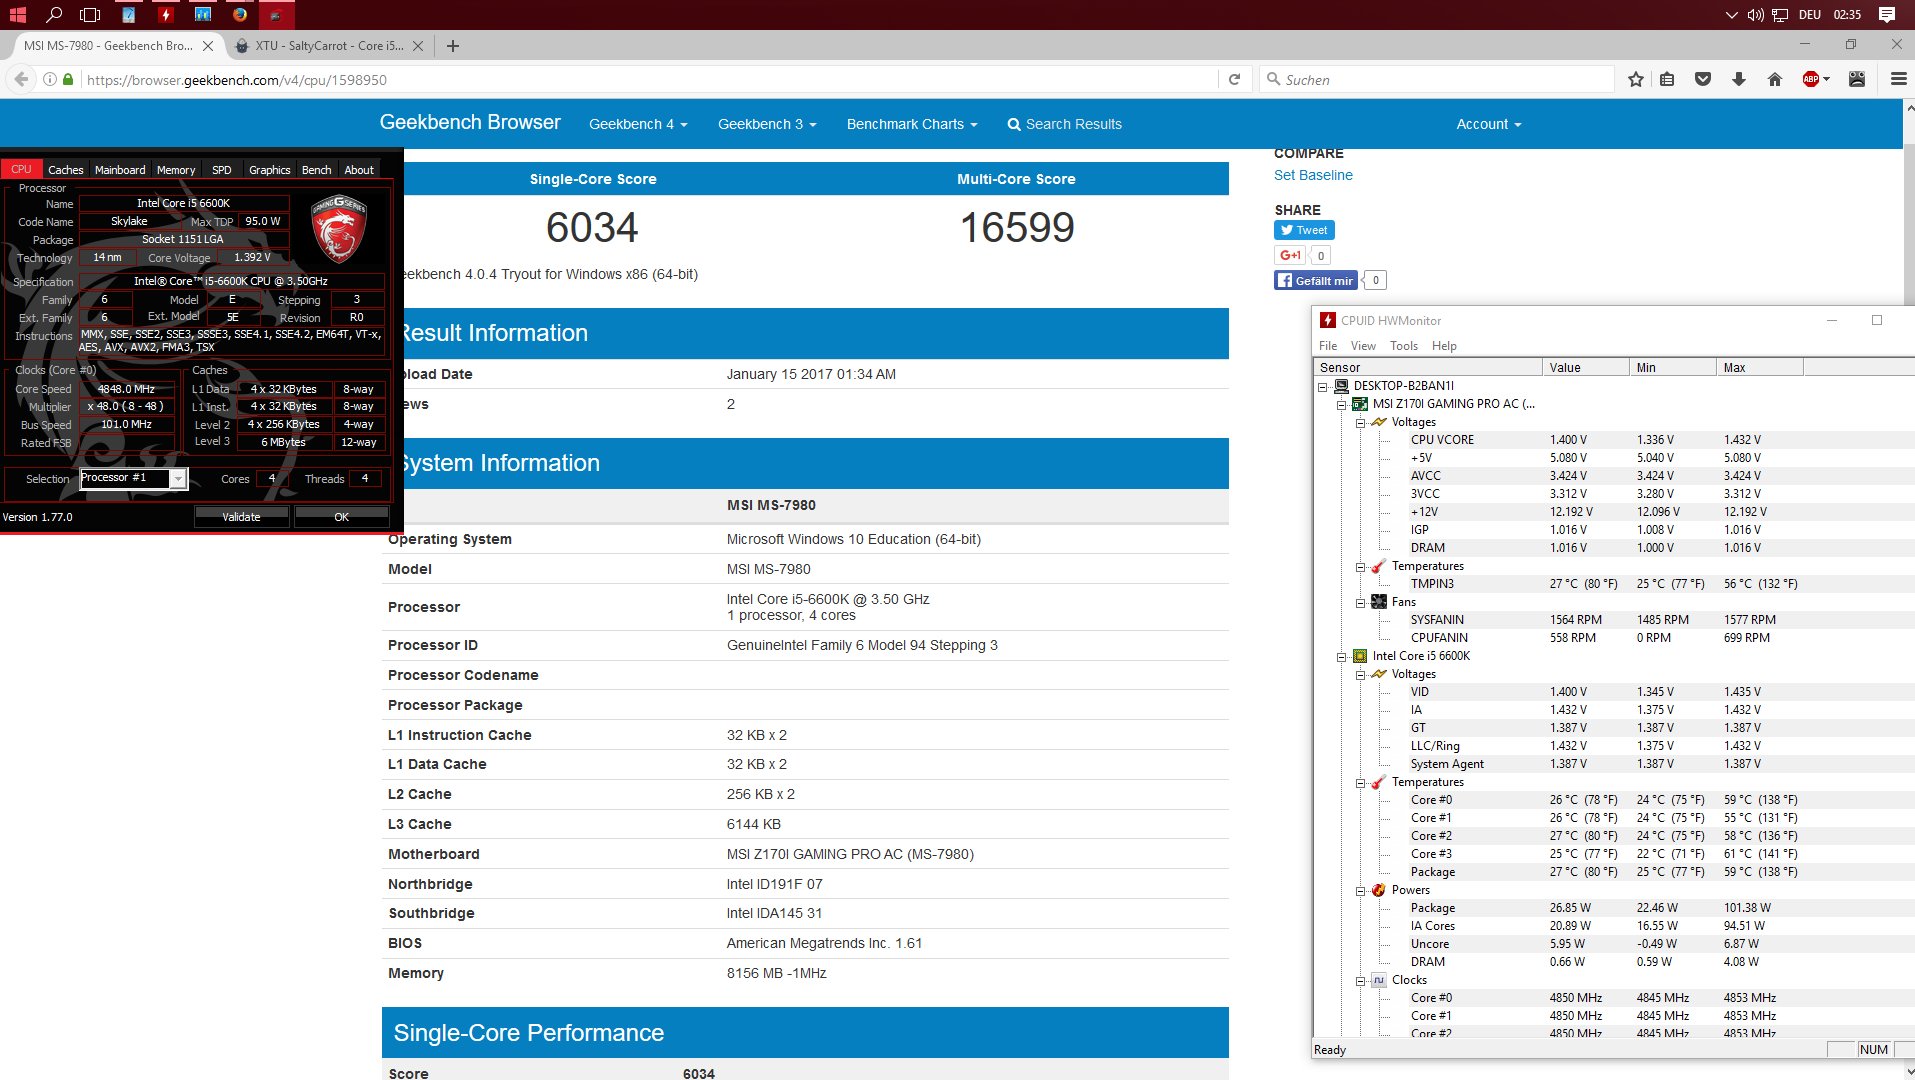Open the Benchmark Charts dropdown
Screen dimensions: 1915x1080
click(x=912, y=124)
